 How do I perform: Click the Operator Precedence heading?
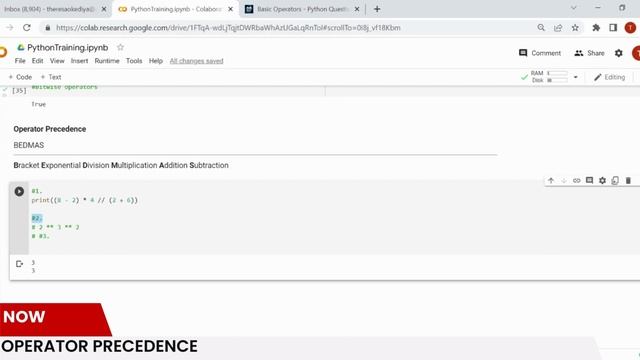(x=50, y=129)
